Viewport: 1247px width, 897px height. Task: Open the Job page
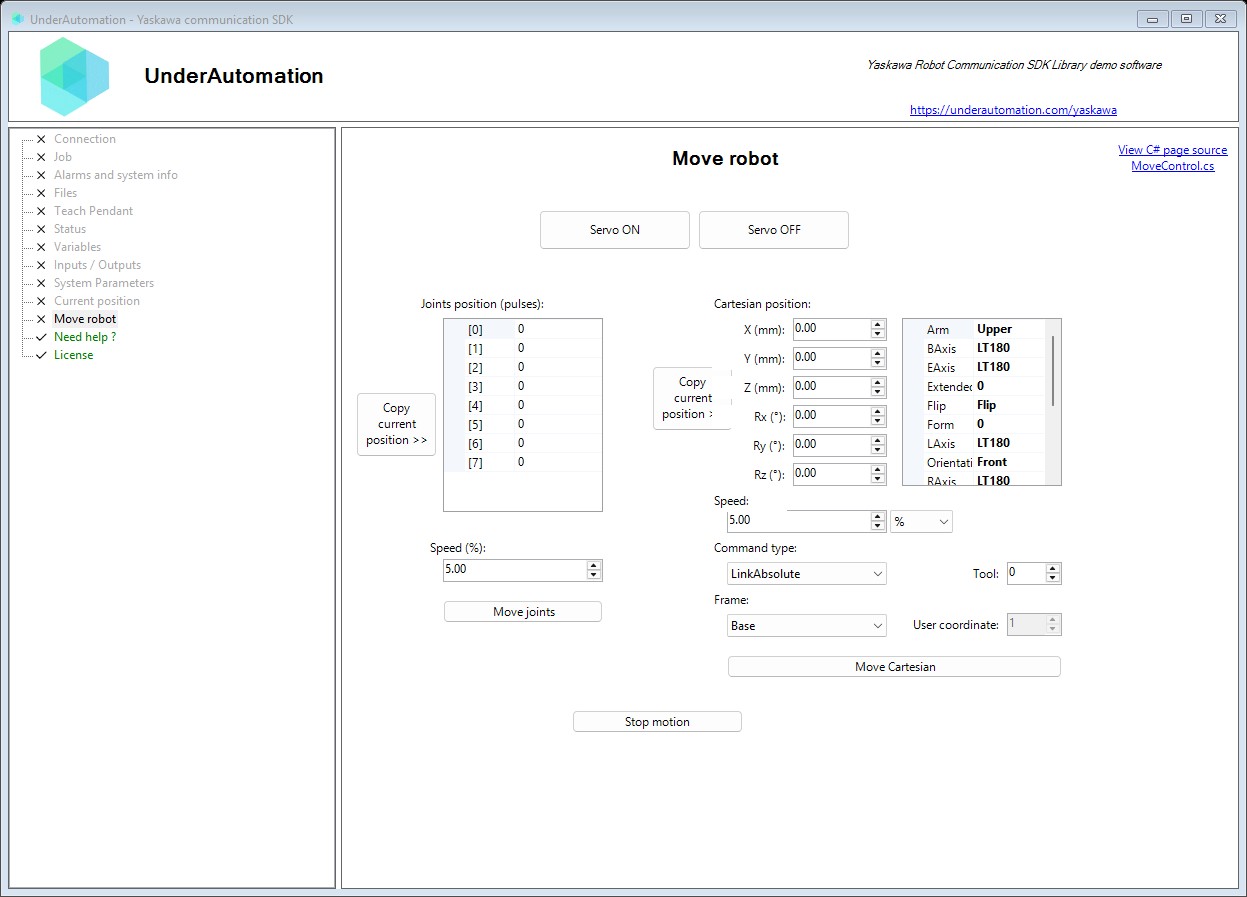click(x=63, y=157)
